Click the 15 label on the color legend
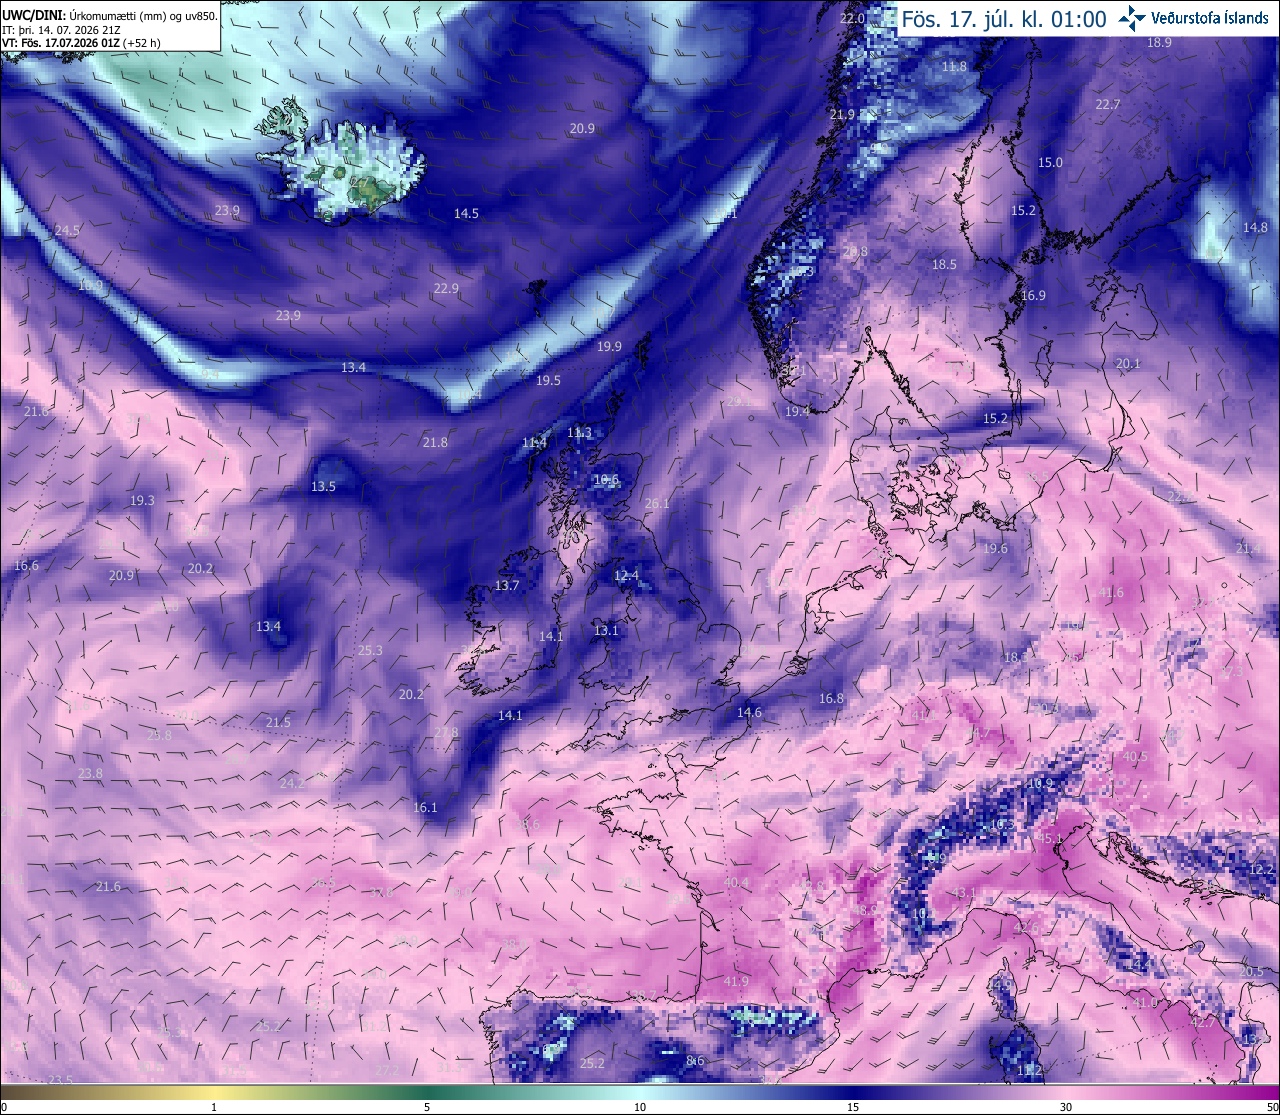Viewport: 1280px width, 1115px height. [x=853, y=1107]
